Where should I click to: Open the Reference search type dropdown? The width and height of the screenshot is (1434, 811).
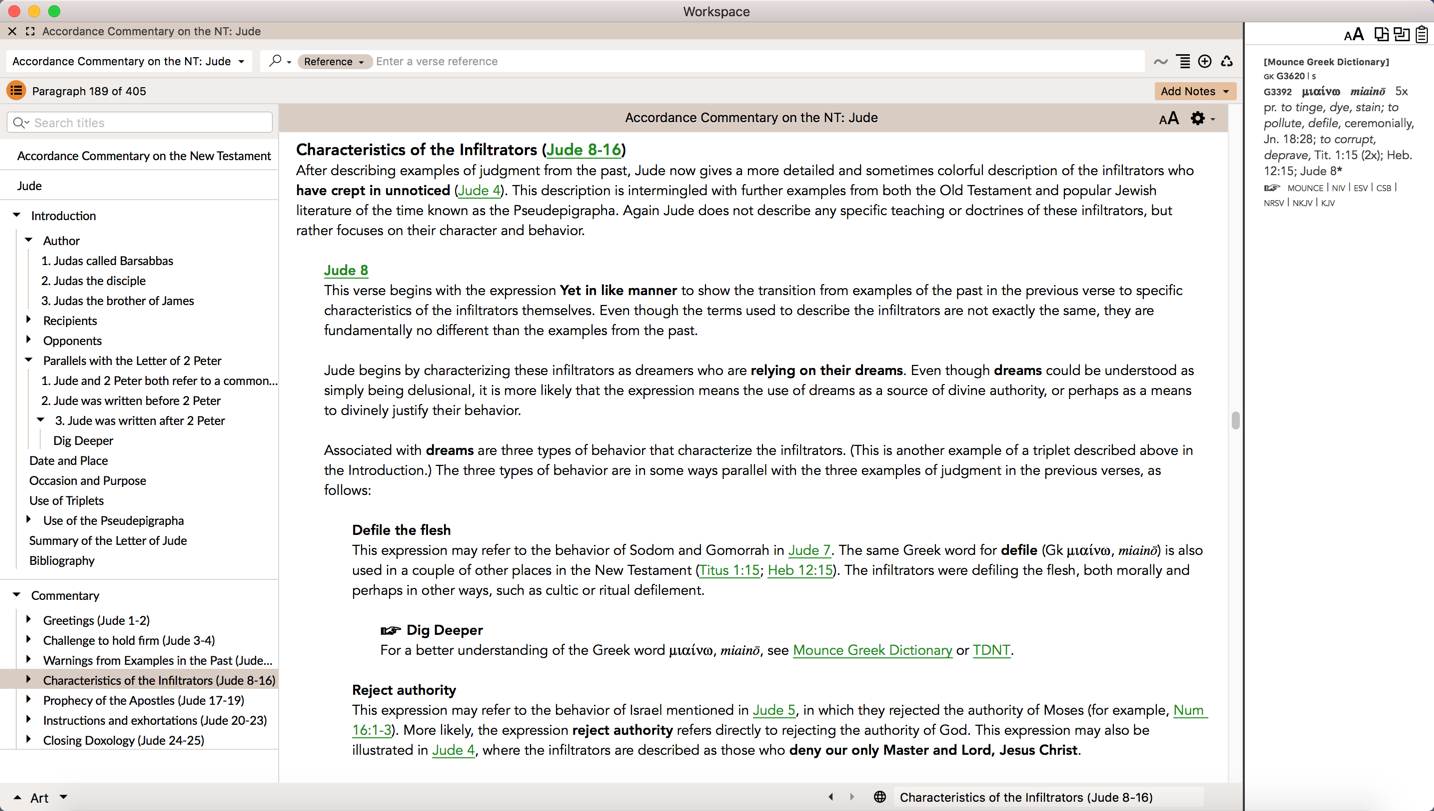(334, 62)
